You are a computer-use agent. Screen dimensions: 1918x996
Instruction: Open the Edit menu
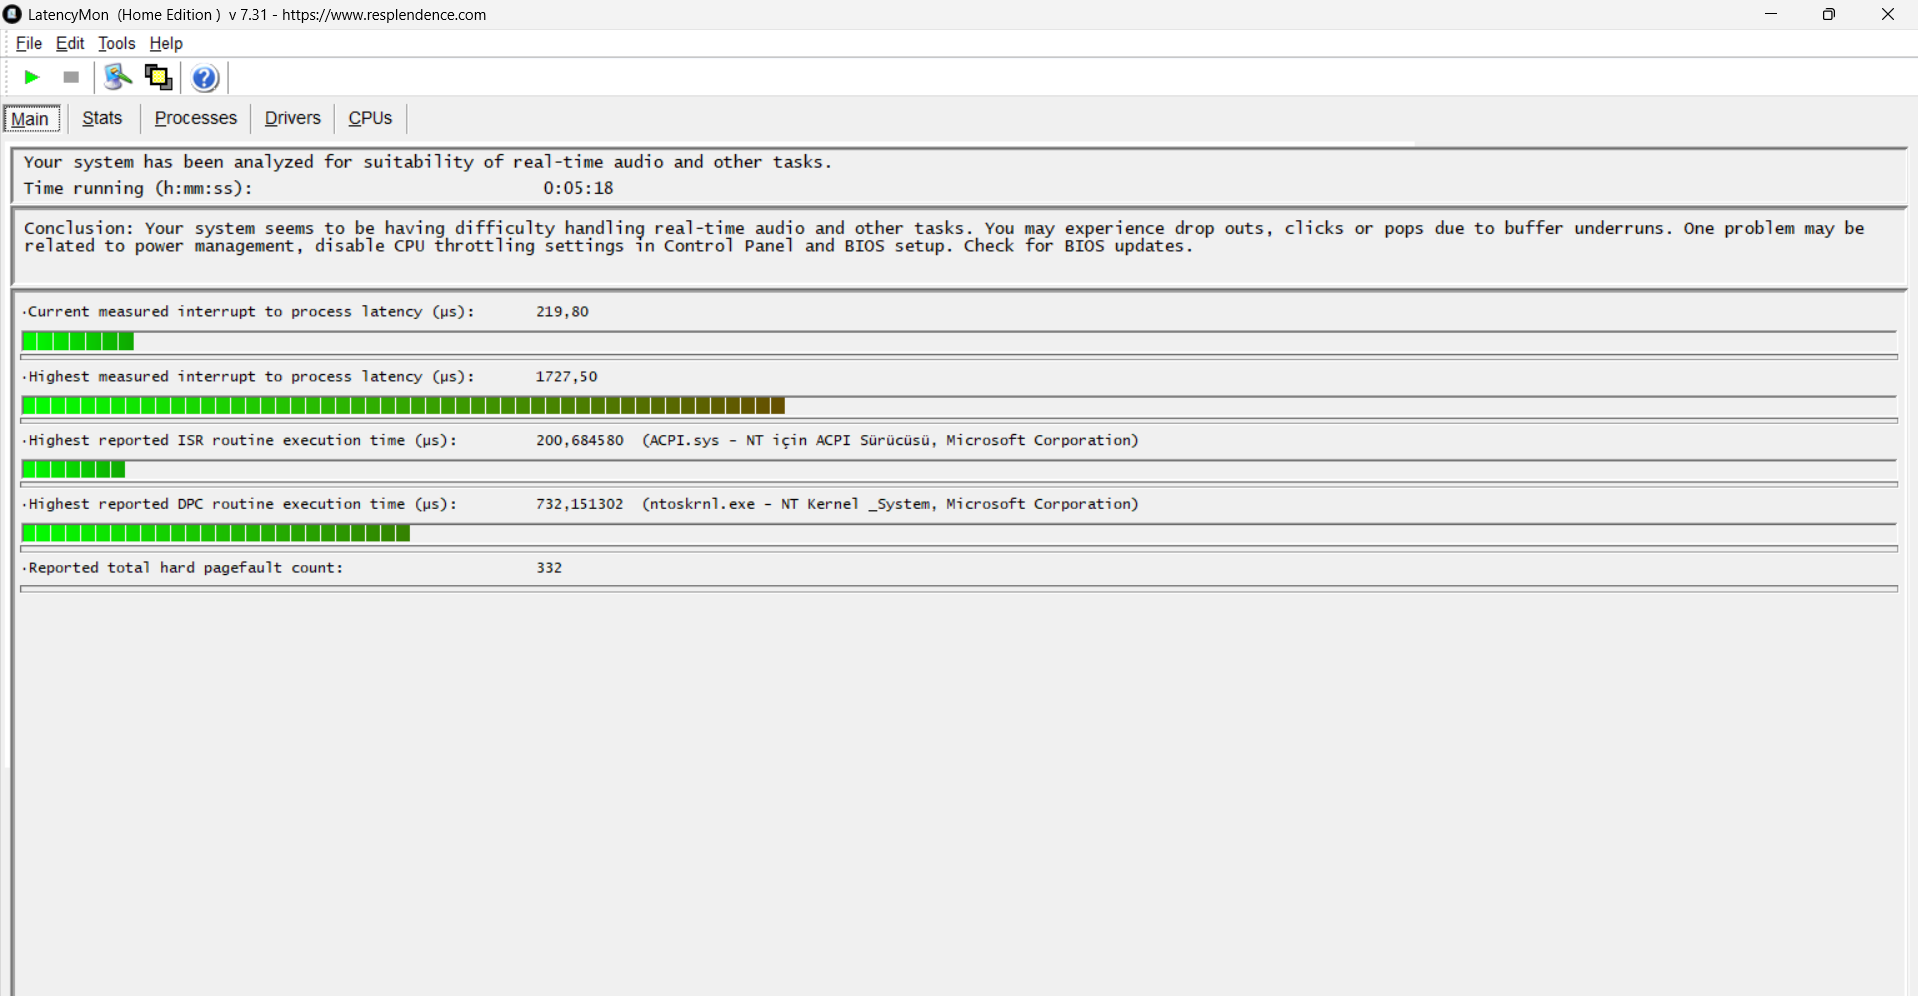[70, 43]
